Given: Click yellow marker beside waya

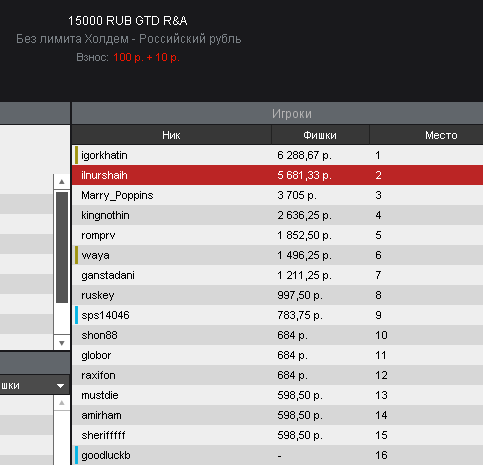Looking at the screenshot, I should pos(76,255).
